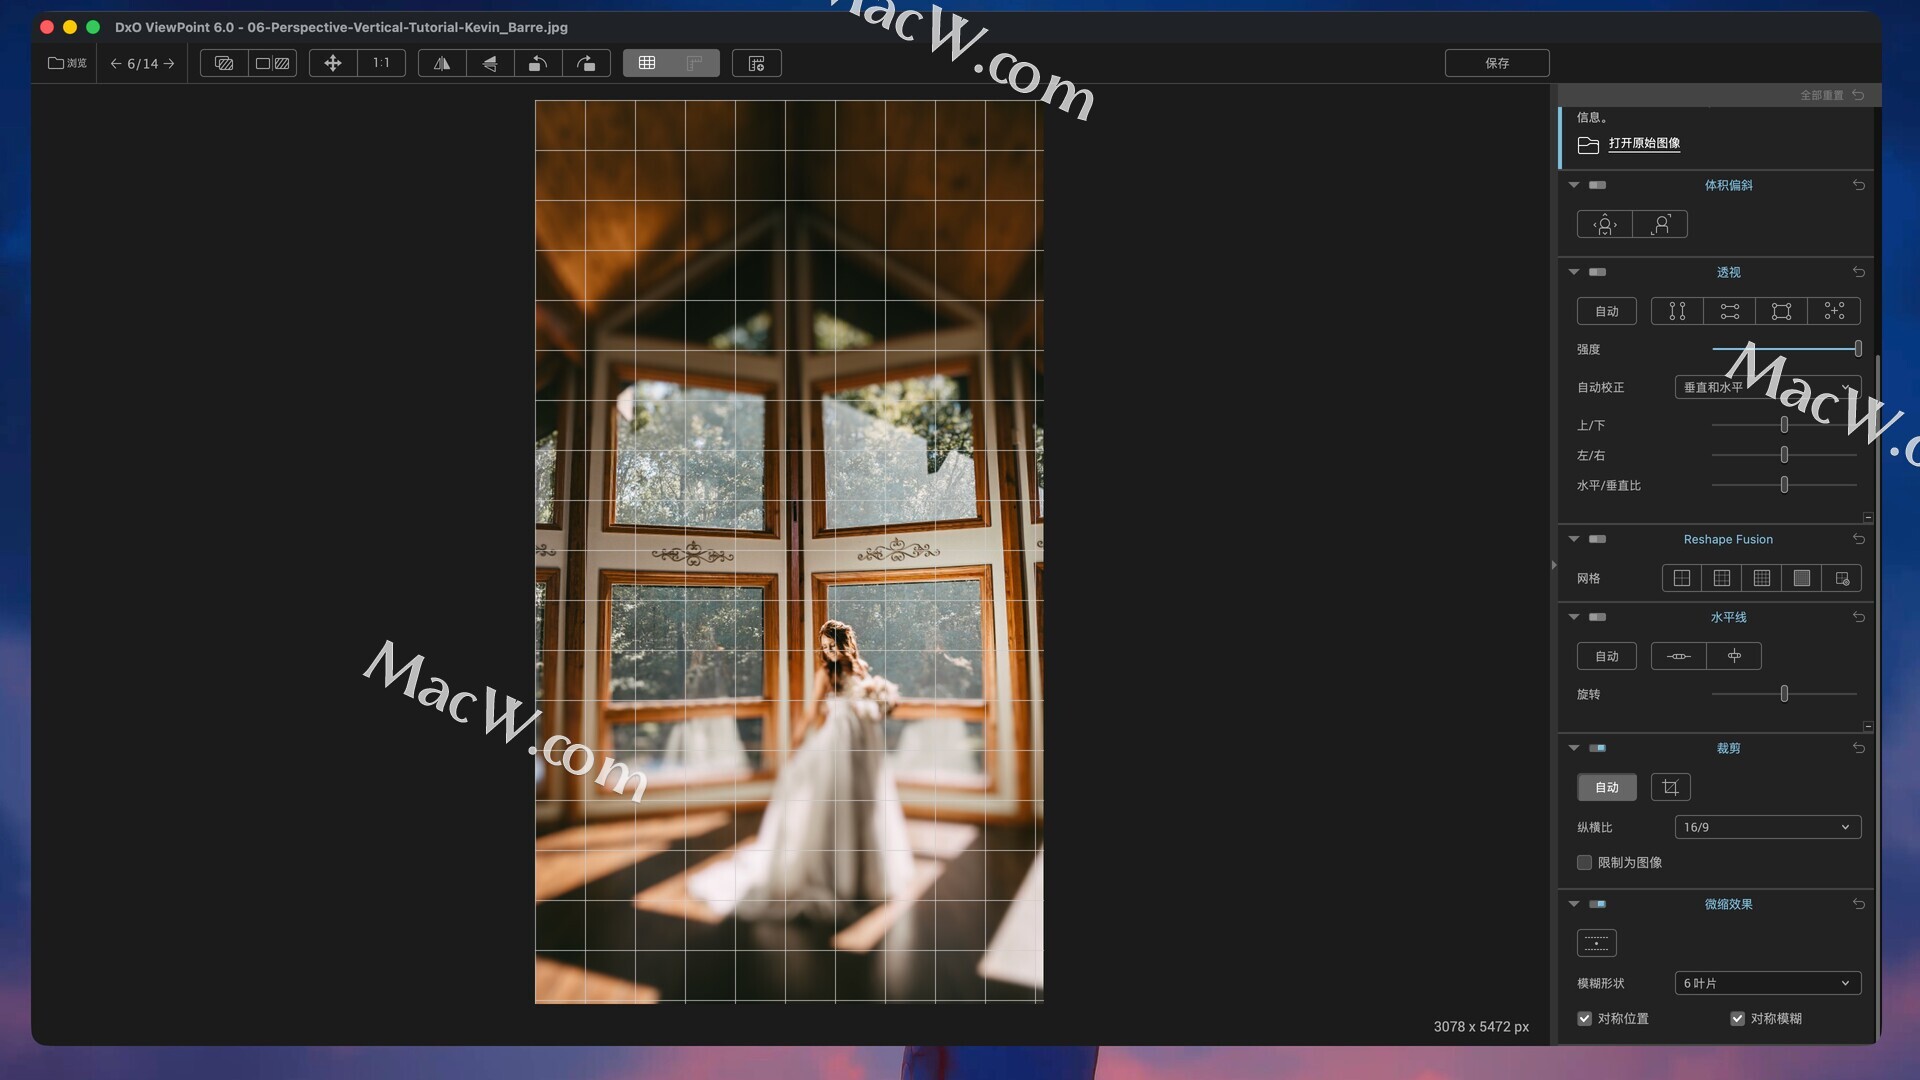The image size is (1920, 1080).
Task: Select force vertical parallels perspective tool
Action: coord(1677,311)
